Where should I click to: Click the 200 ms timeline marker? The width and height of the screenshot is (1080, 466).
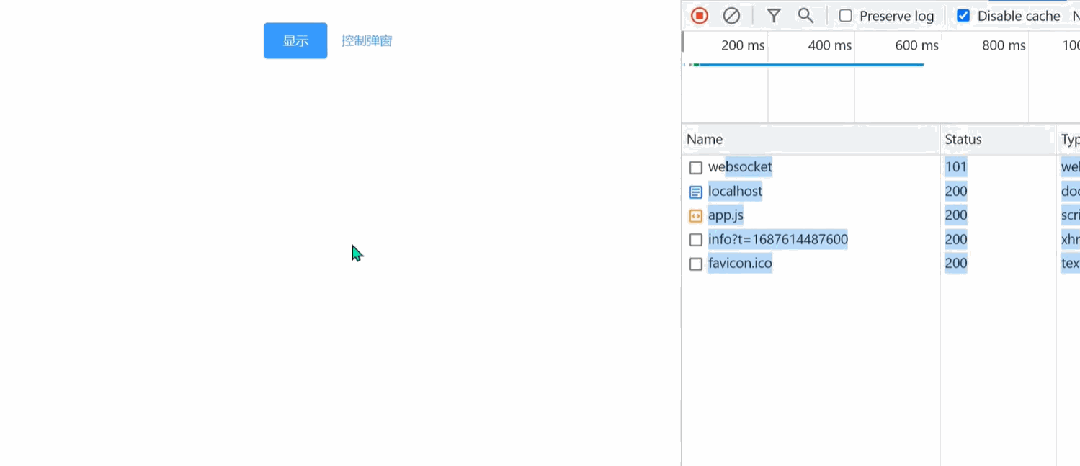[743, 45]
